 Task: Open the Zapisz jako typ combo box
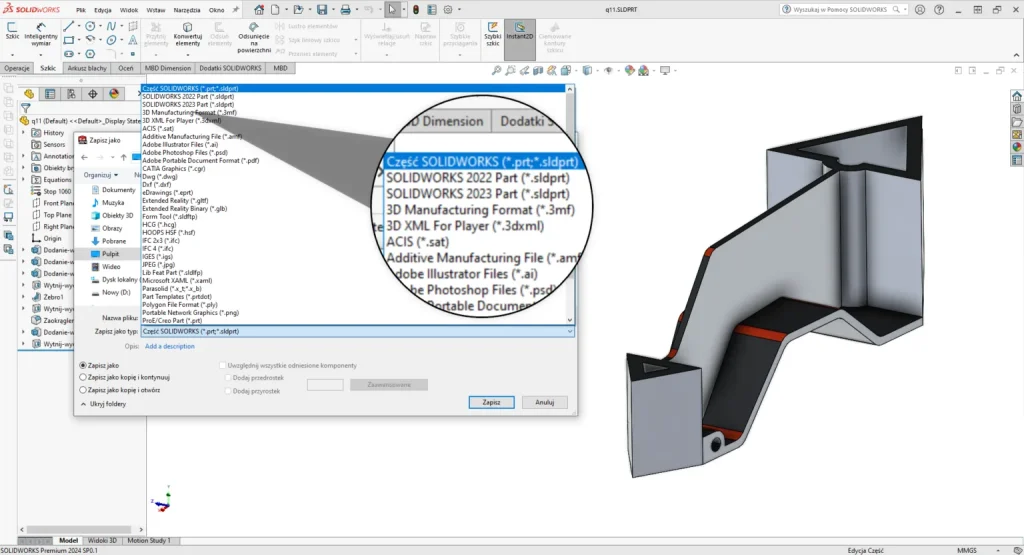[x=358, y=332]
